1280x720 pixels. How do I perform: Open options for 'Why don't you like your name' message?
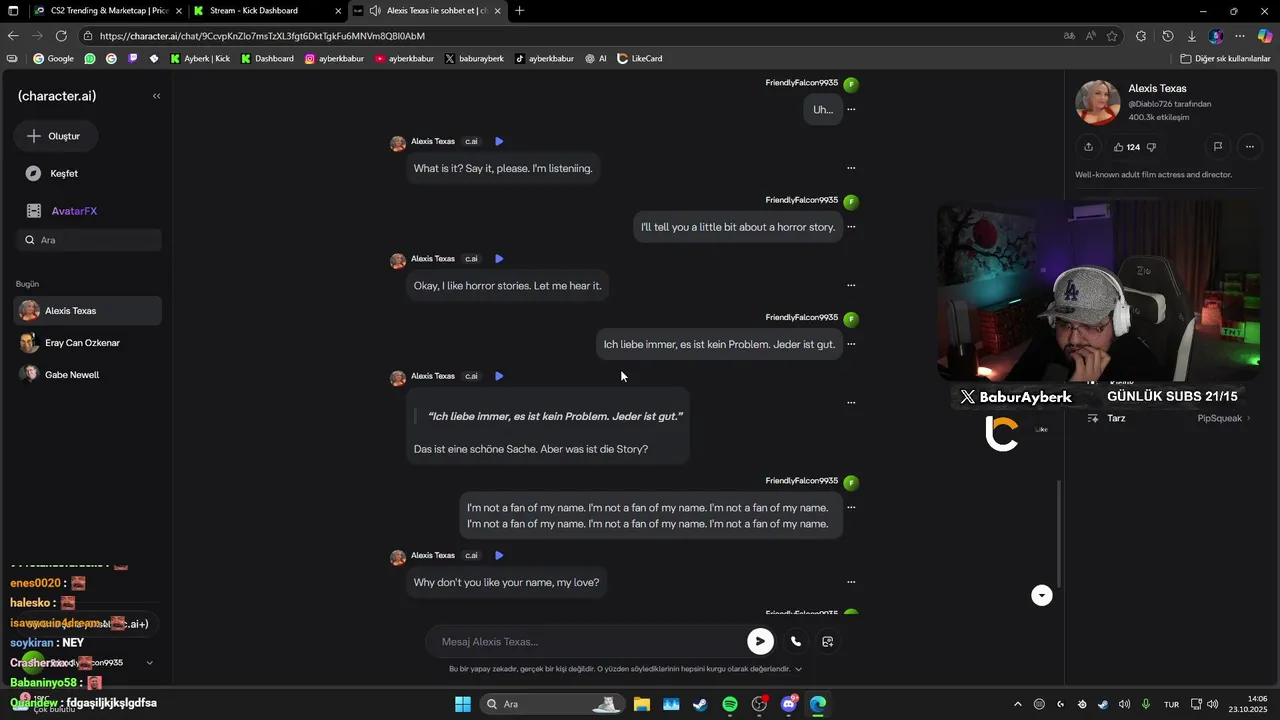tap(851, 582)
